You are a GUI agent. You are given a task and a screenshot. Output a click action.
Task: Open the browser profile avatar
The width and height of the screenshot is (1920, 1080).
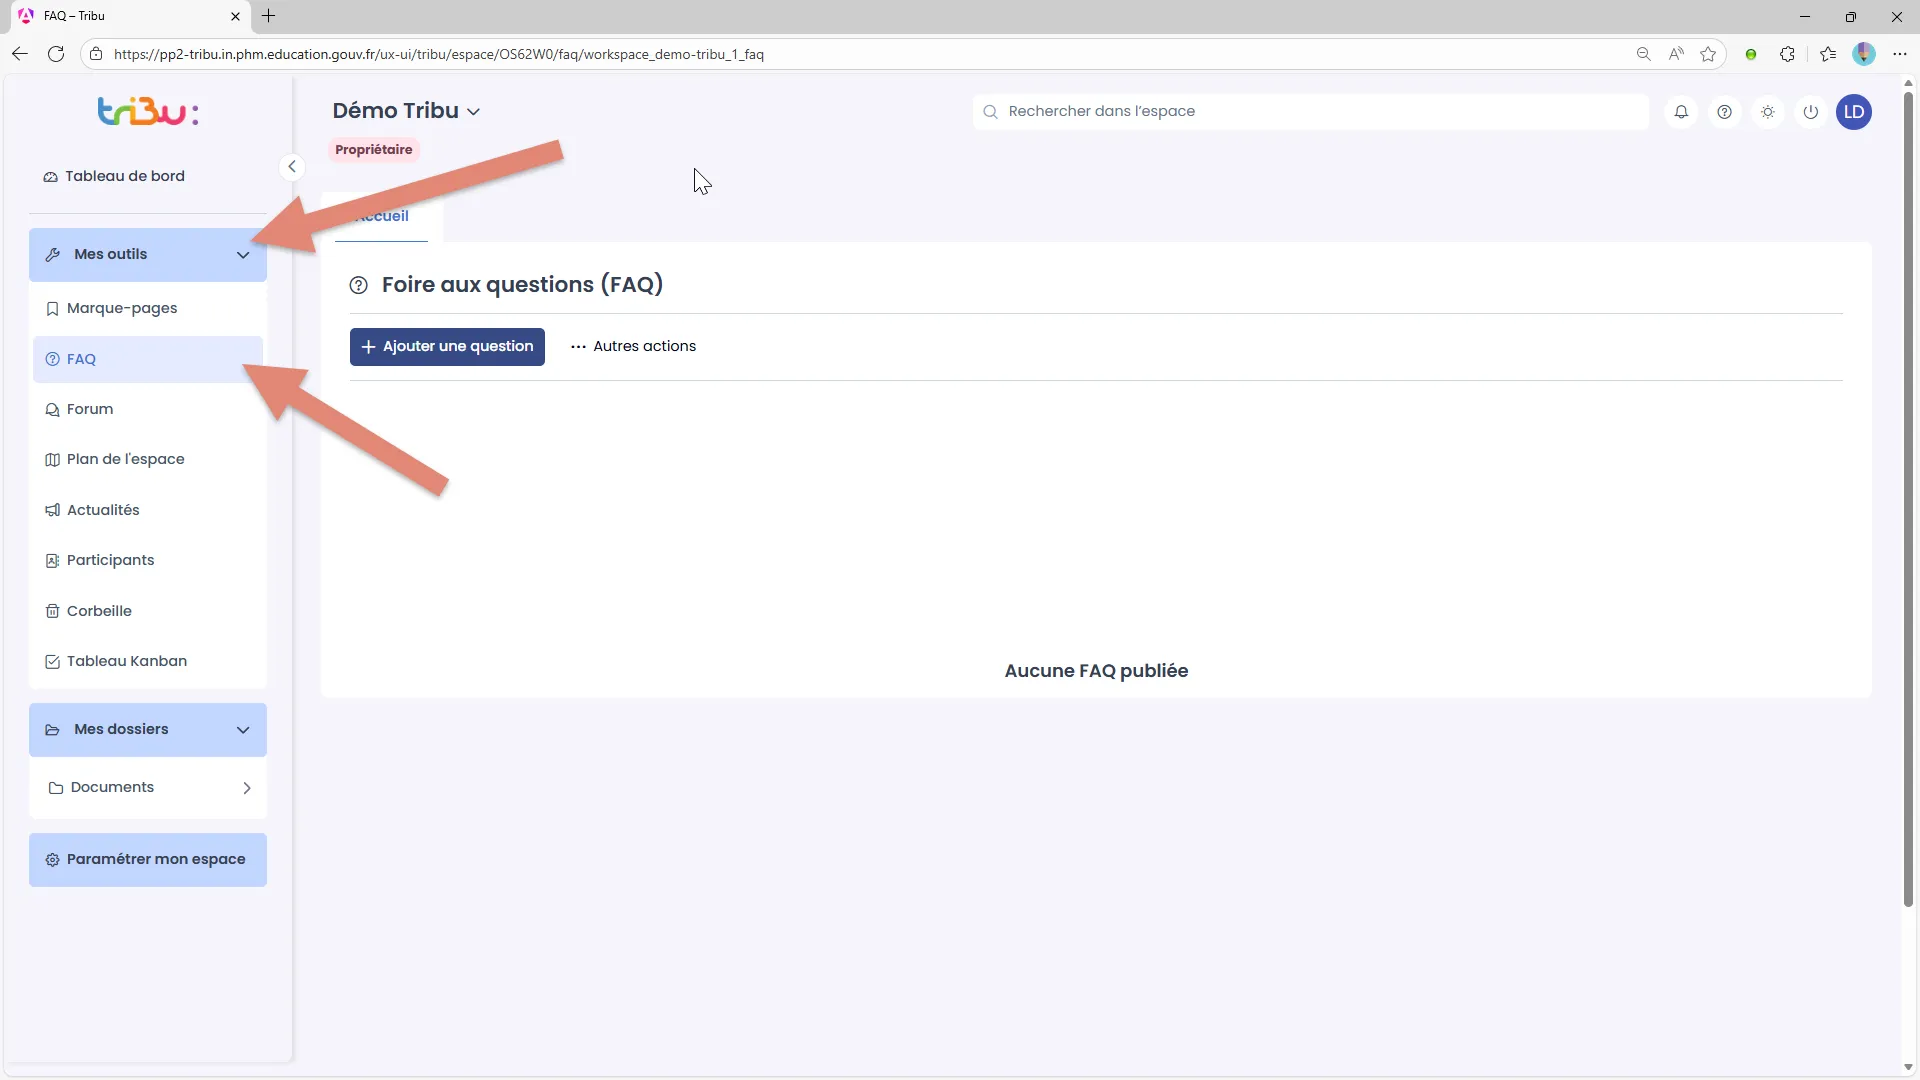[1864, 54]
